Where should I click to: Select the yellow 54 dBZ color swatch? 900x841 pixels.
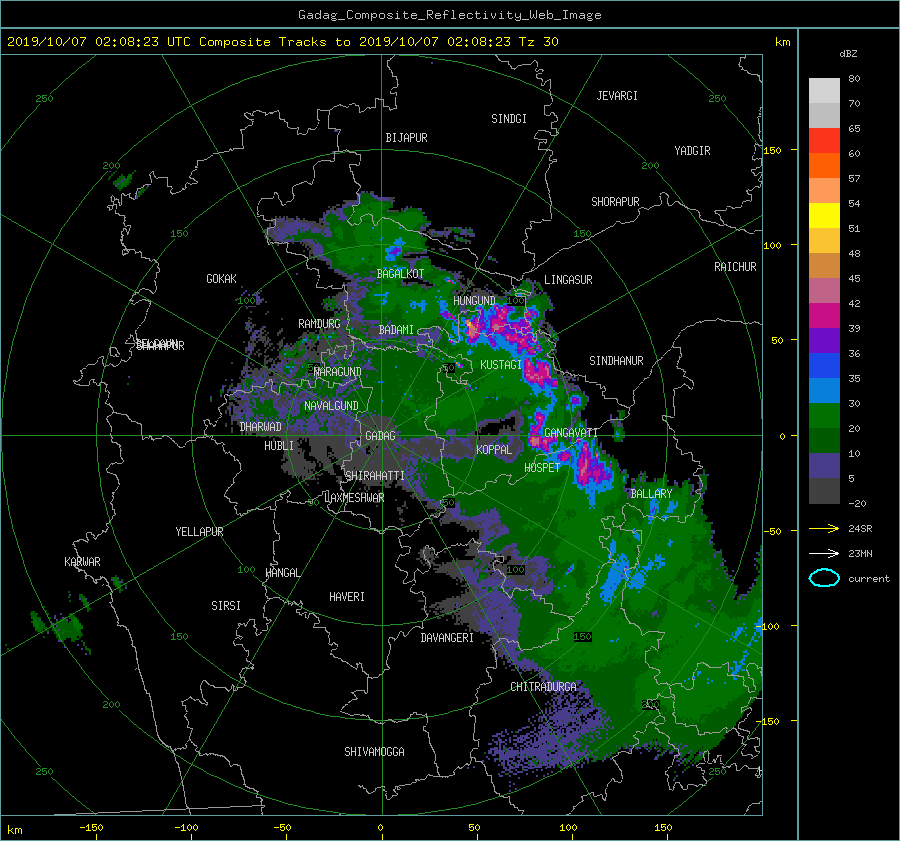pos(824,215)
